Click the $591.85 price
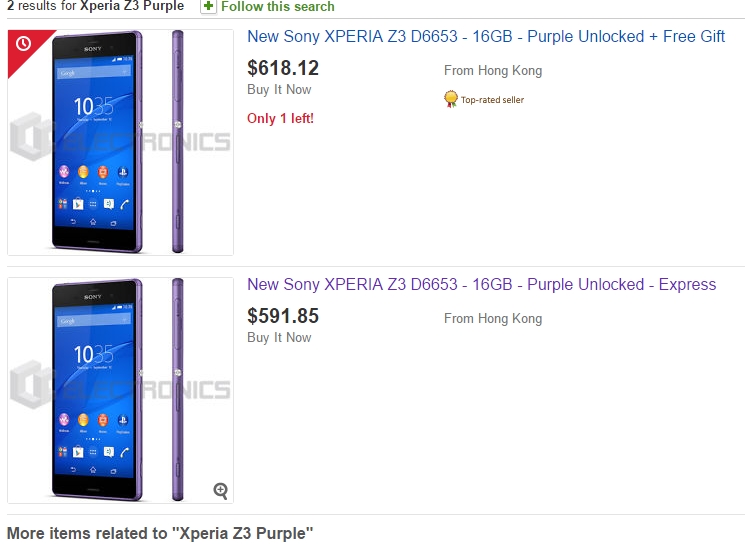745x545 pixels. click(x=283, y=316)
